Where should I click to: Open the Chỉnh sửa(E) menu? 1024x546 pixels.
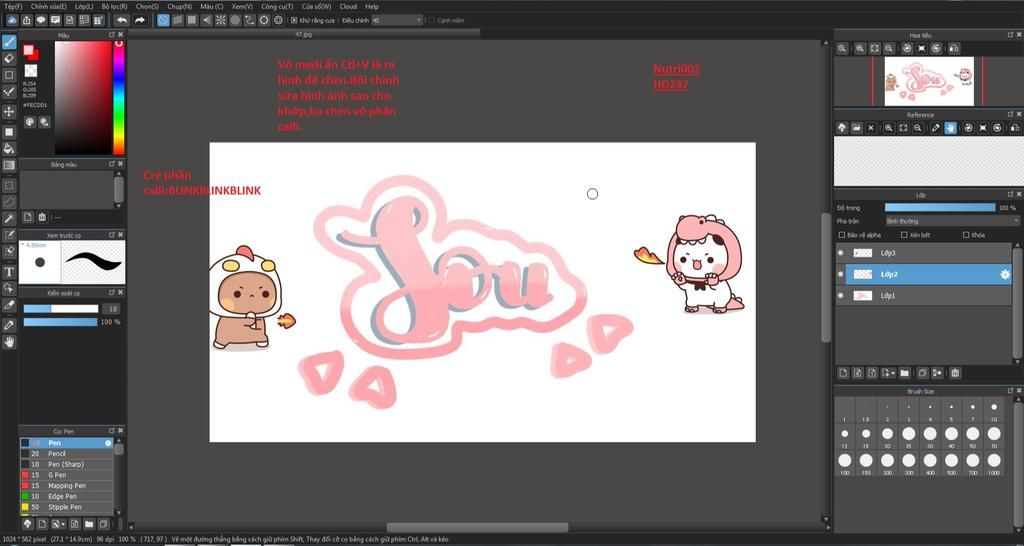(x=48, y=6)
